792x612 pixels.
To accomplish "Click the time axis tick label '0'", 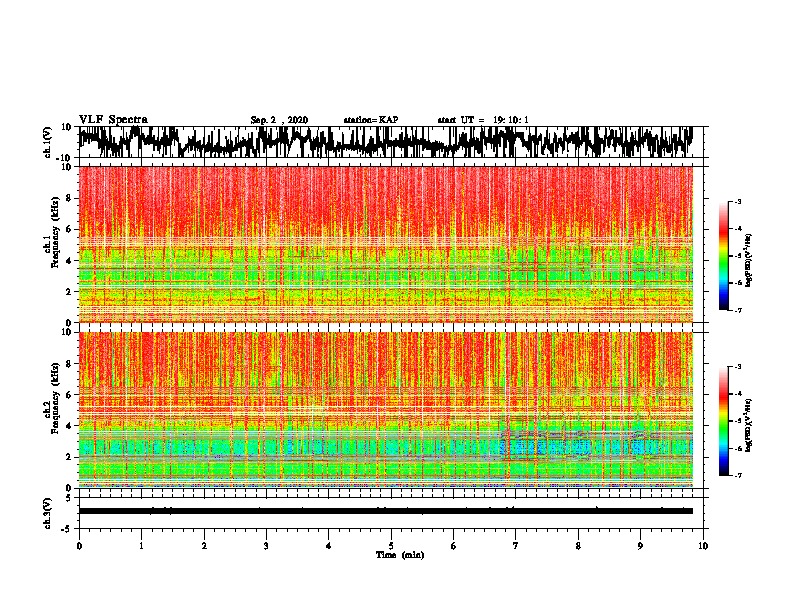I will click(79, 546).
